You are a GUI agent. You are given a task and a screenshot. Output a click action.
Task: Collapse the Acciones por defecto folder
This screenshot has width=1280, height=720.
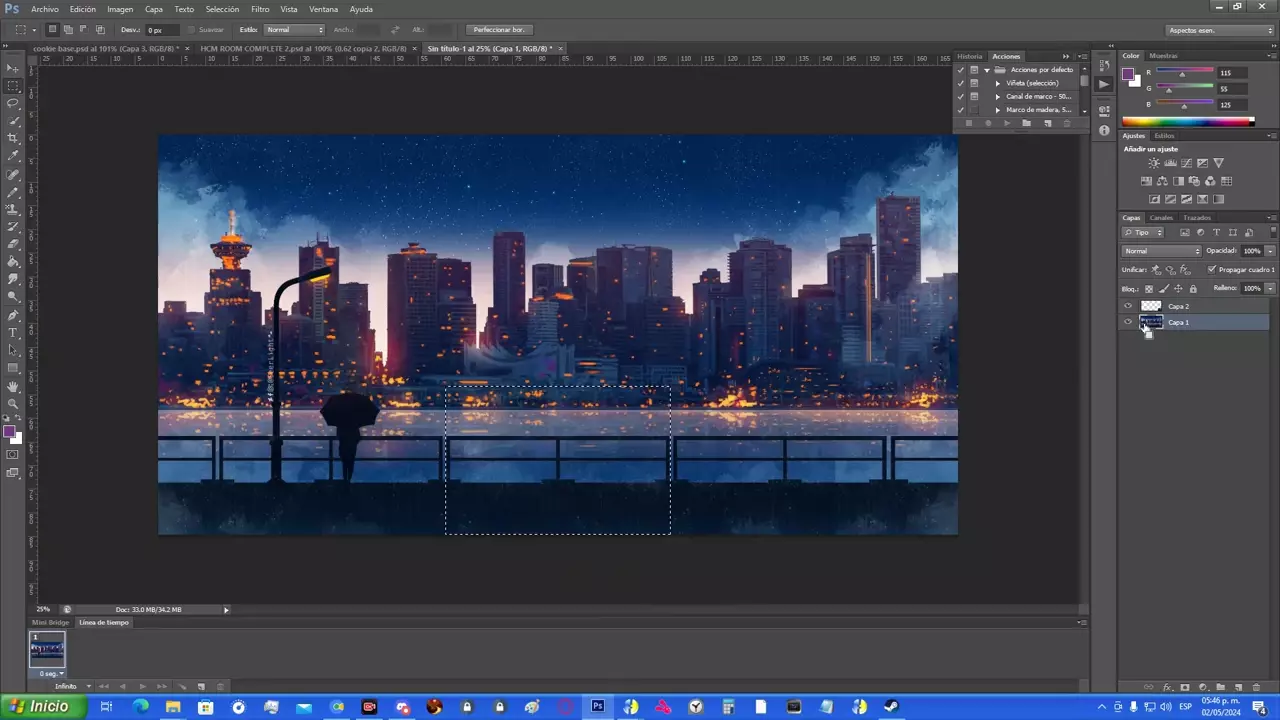point(987,70)
